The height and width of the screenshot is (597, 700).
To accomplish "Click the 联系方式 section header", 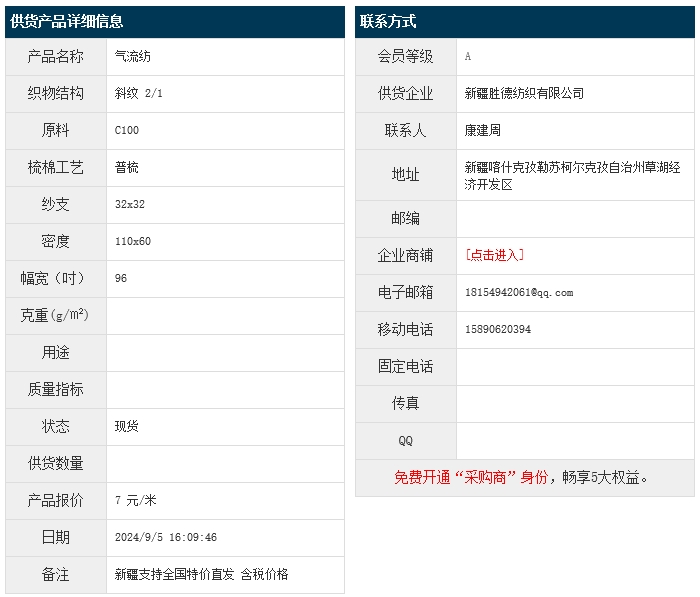I will [x=388, y=21].
